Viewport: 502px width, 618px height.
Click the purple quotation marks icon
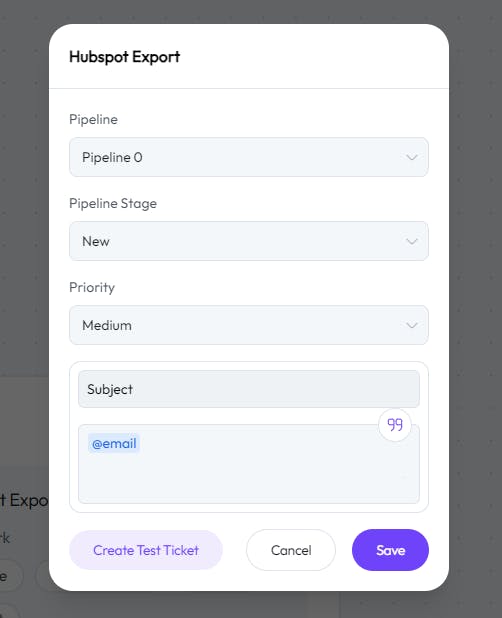(395, 424)
